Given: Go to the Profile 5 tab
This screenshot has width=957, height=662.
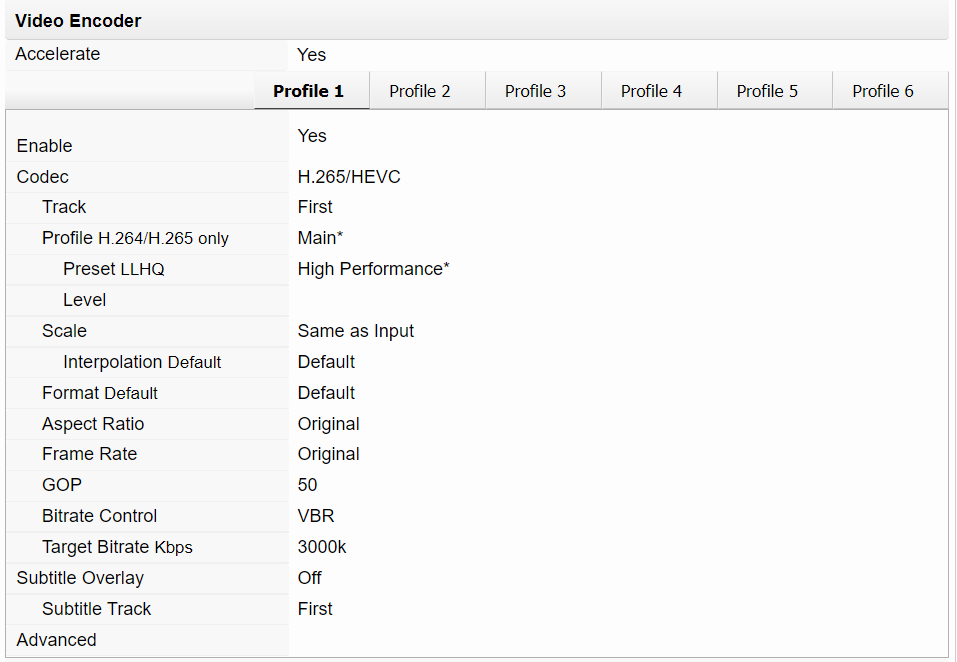Looking at the screenshot, I should click(767, 91).
